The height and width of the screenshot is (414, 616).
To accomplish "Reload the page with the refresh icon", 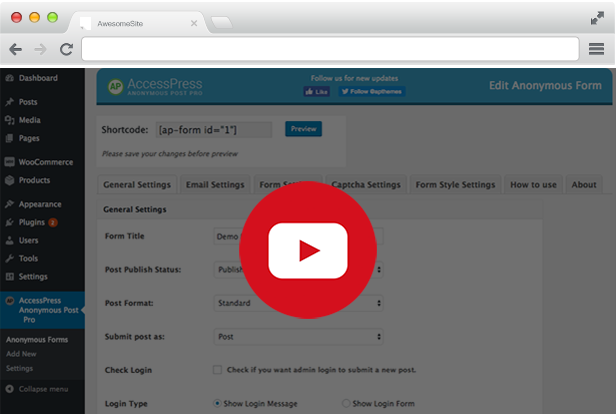I will [x=66, y=49].
